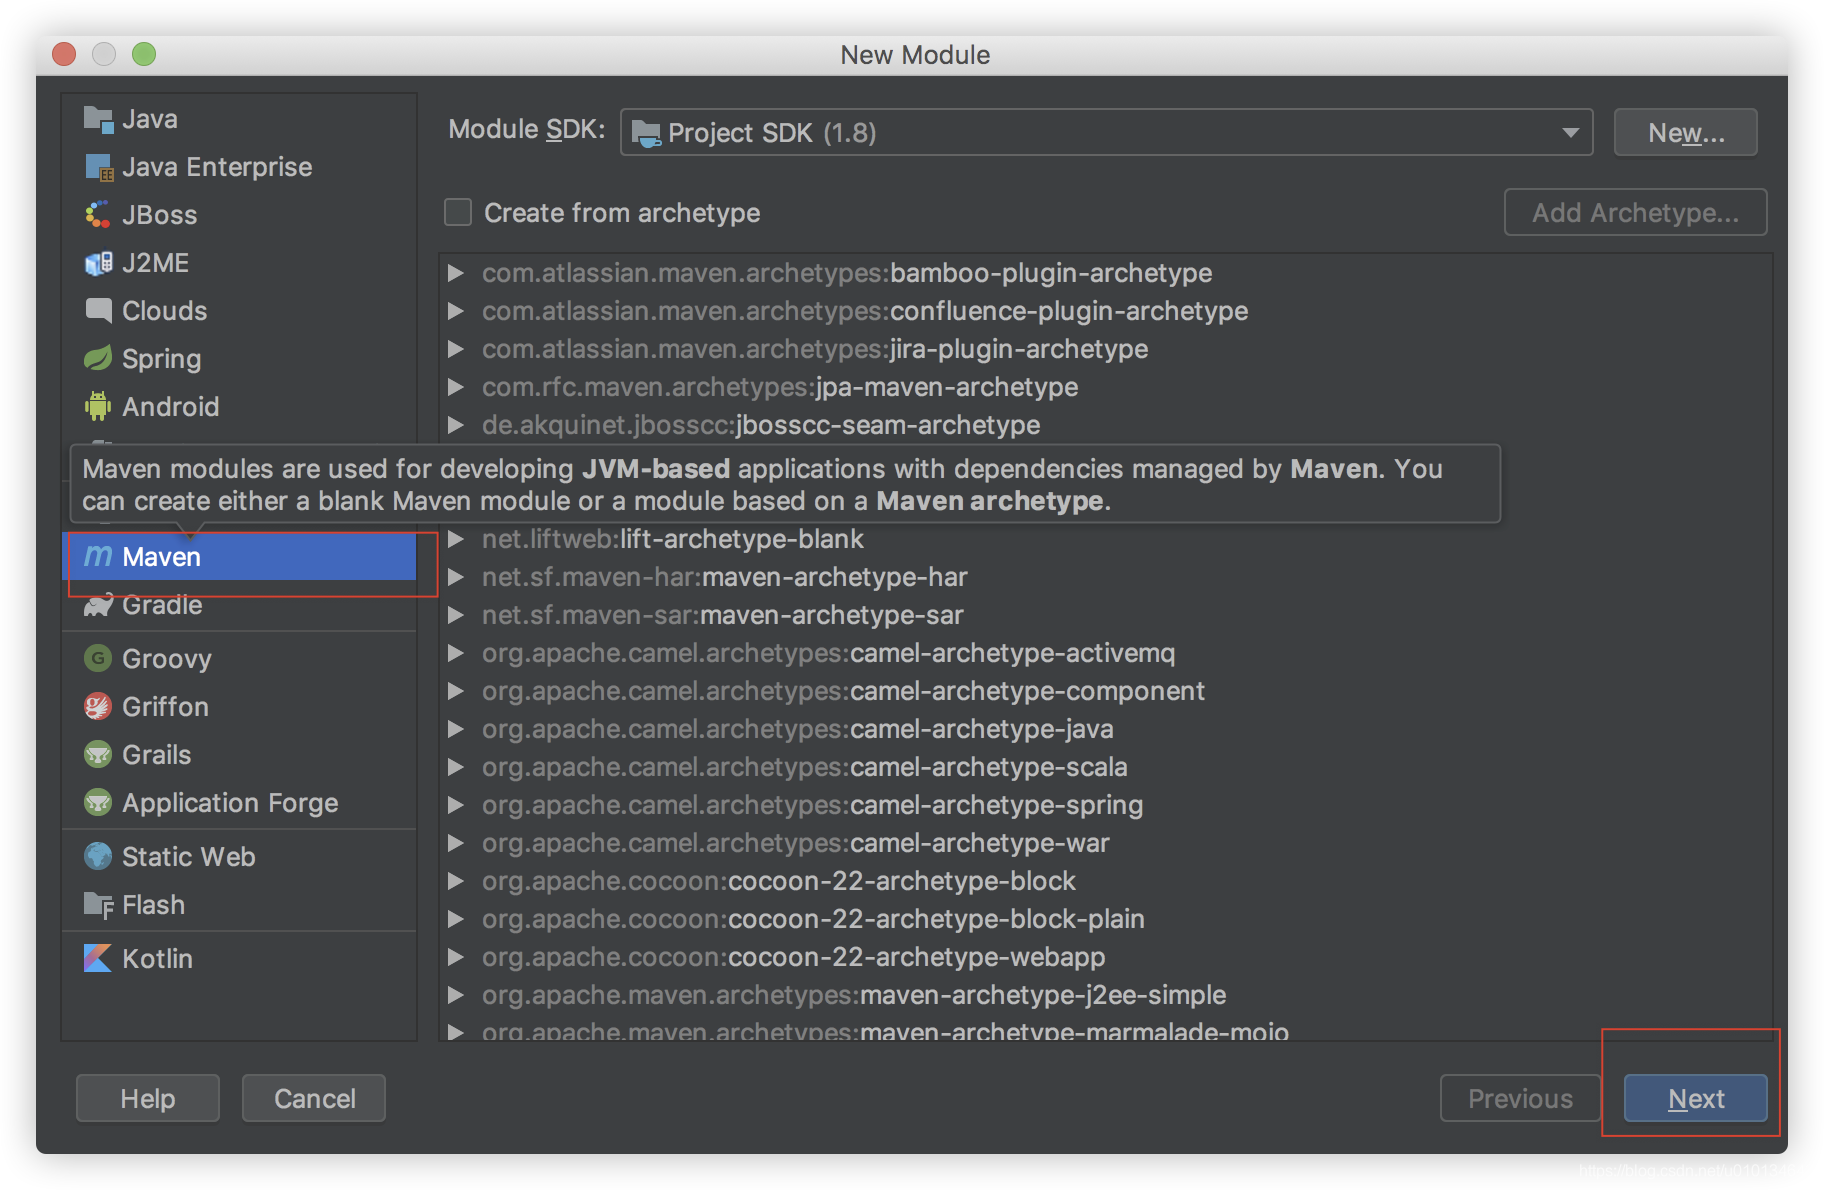The height and width of the screenshot is (1190, 1824).
Task: Expand maven-archetype-har entry
Action: click(456, 577)
